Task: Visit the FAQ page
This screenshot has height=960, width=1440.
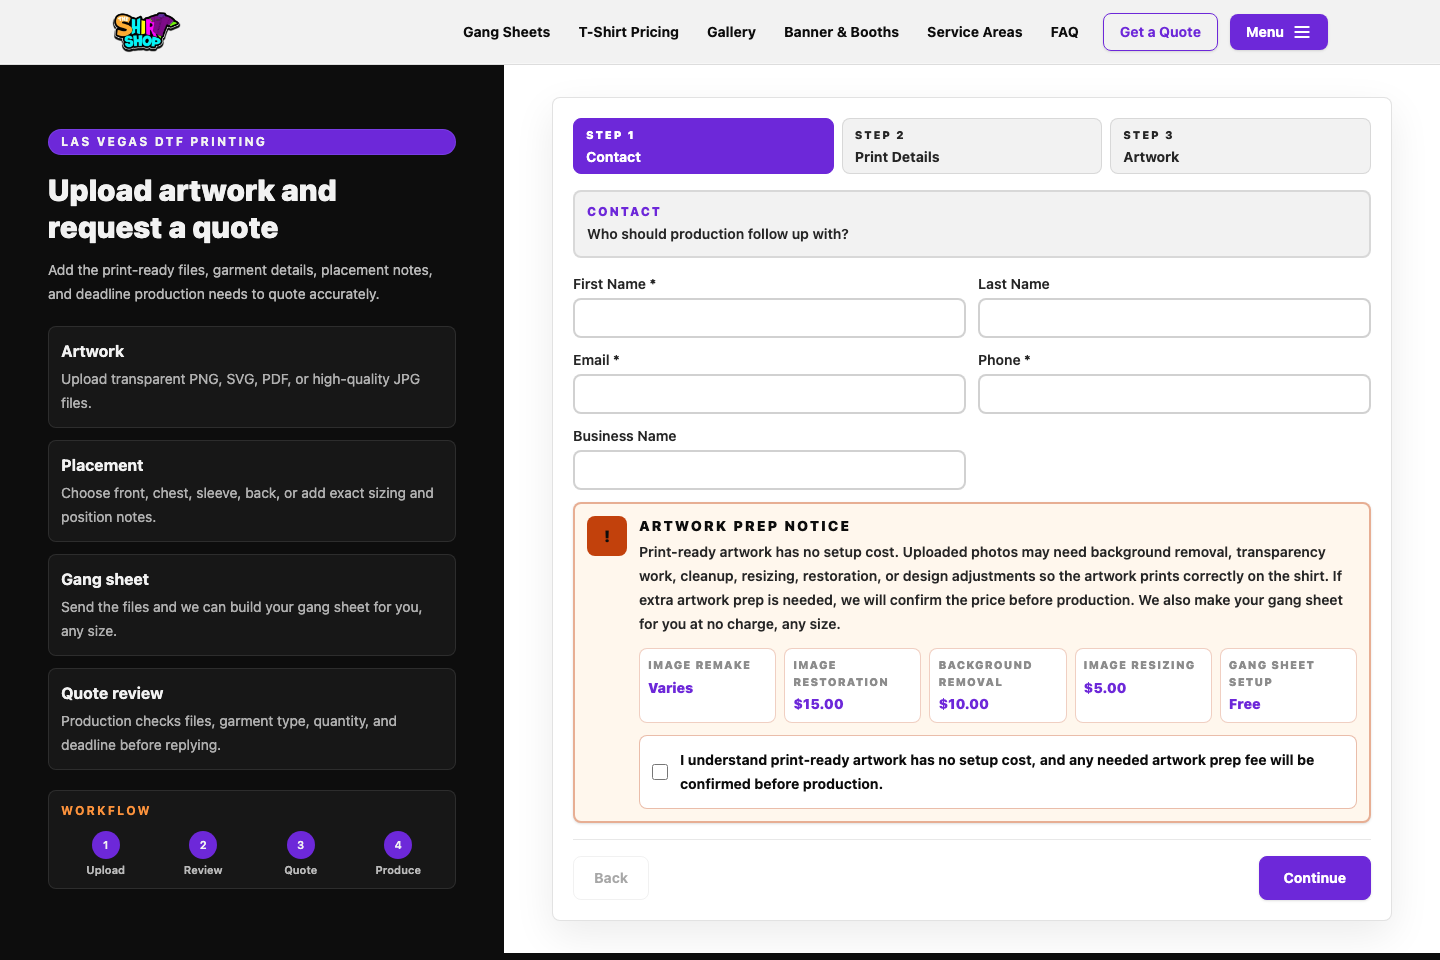Action: [1064, 32]
